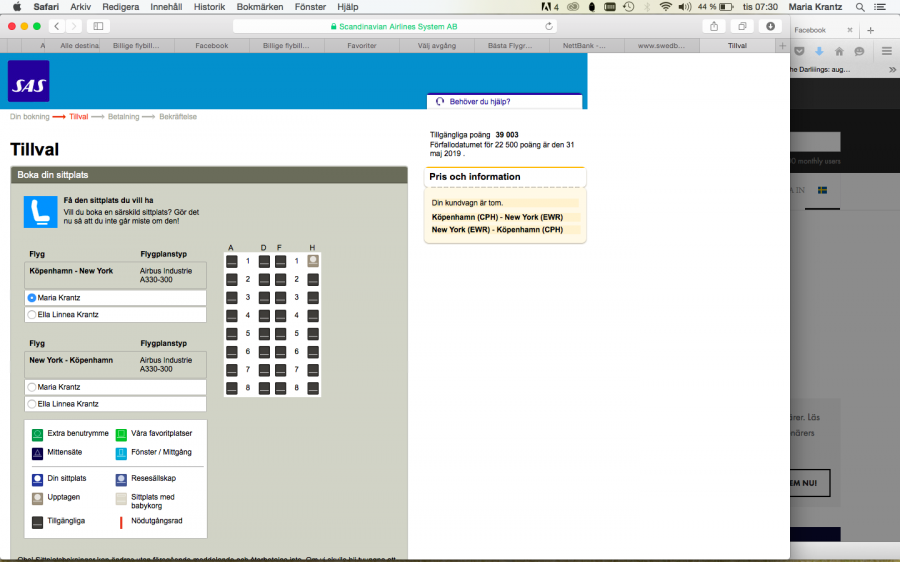This screenshot has width=900, height=562.
Task: Select seat 1F on the seat map
Action: 280,262
